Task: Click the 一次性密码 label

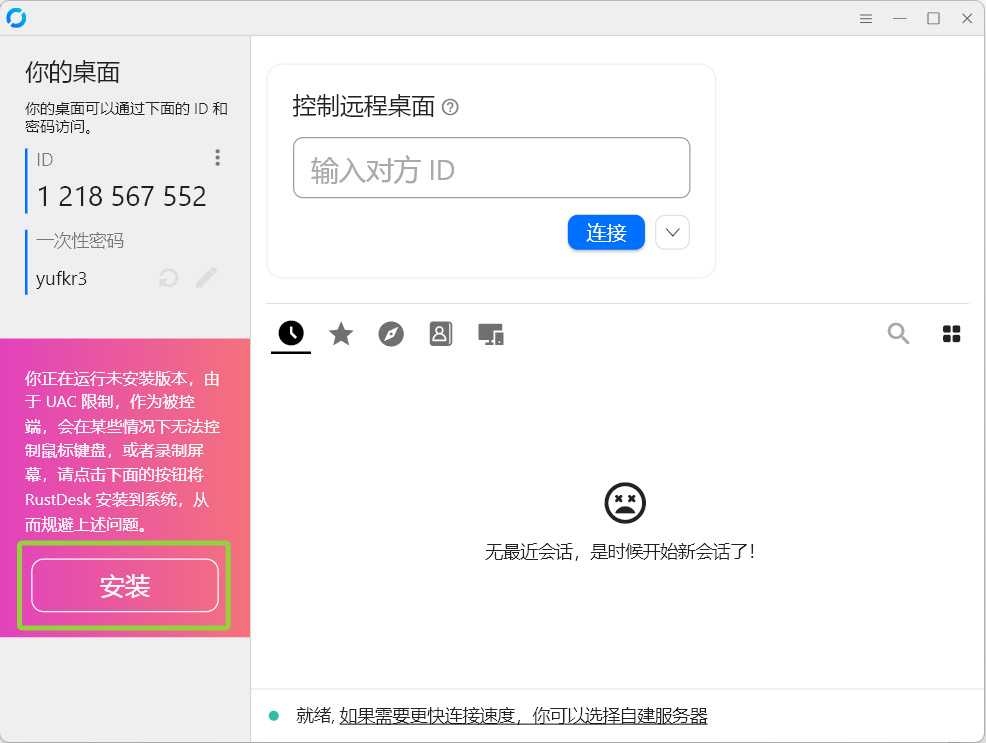Action: click(80, 241)
